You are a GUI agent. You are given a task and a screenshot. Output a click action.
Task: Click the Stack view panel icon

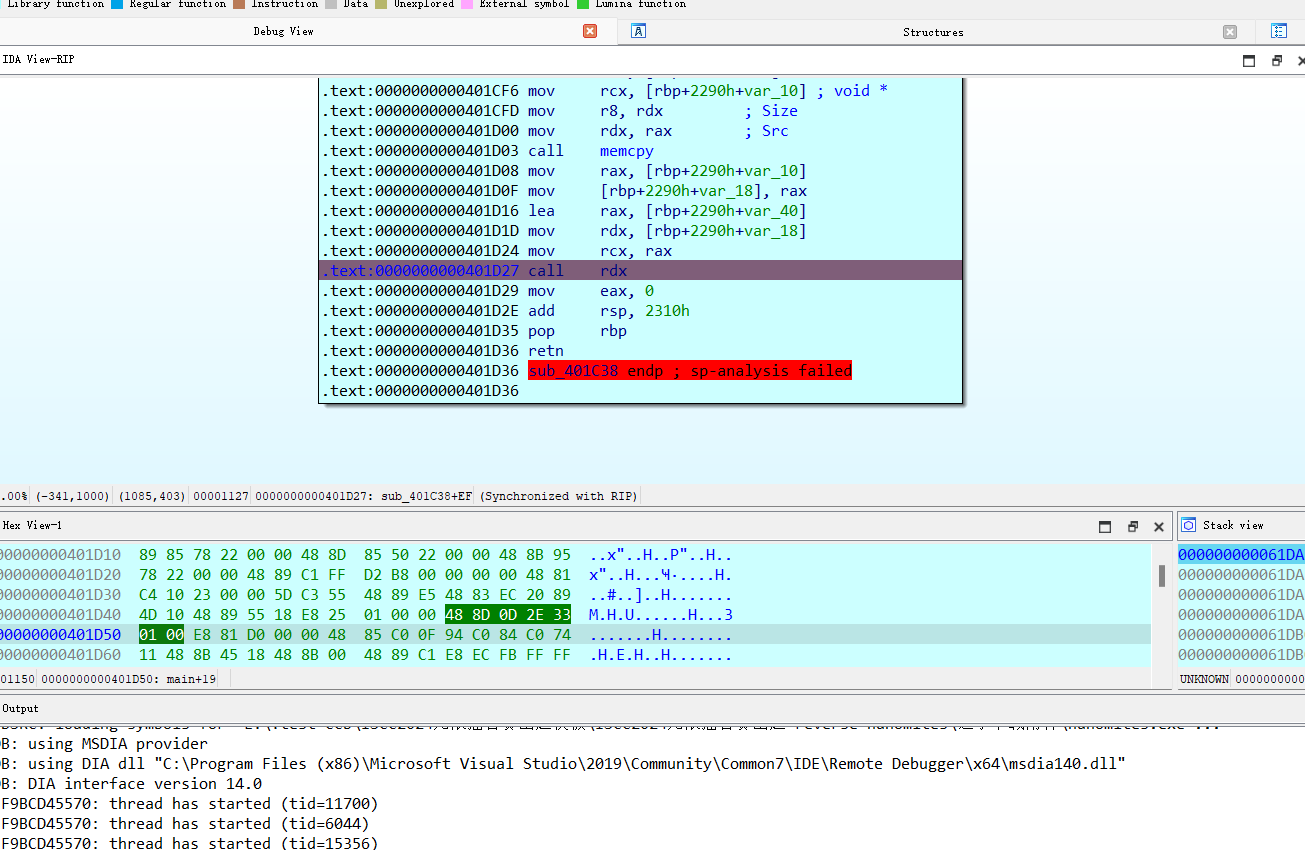[1189, 525]
